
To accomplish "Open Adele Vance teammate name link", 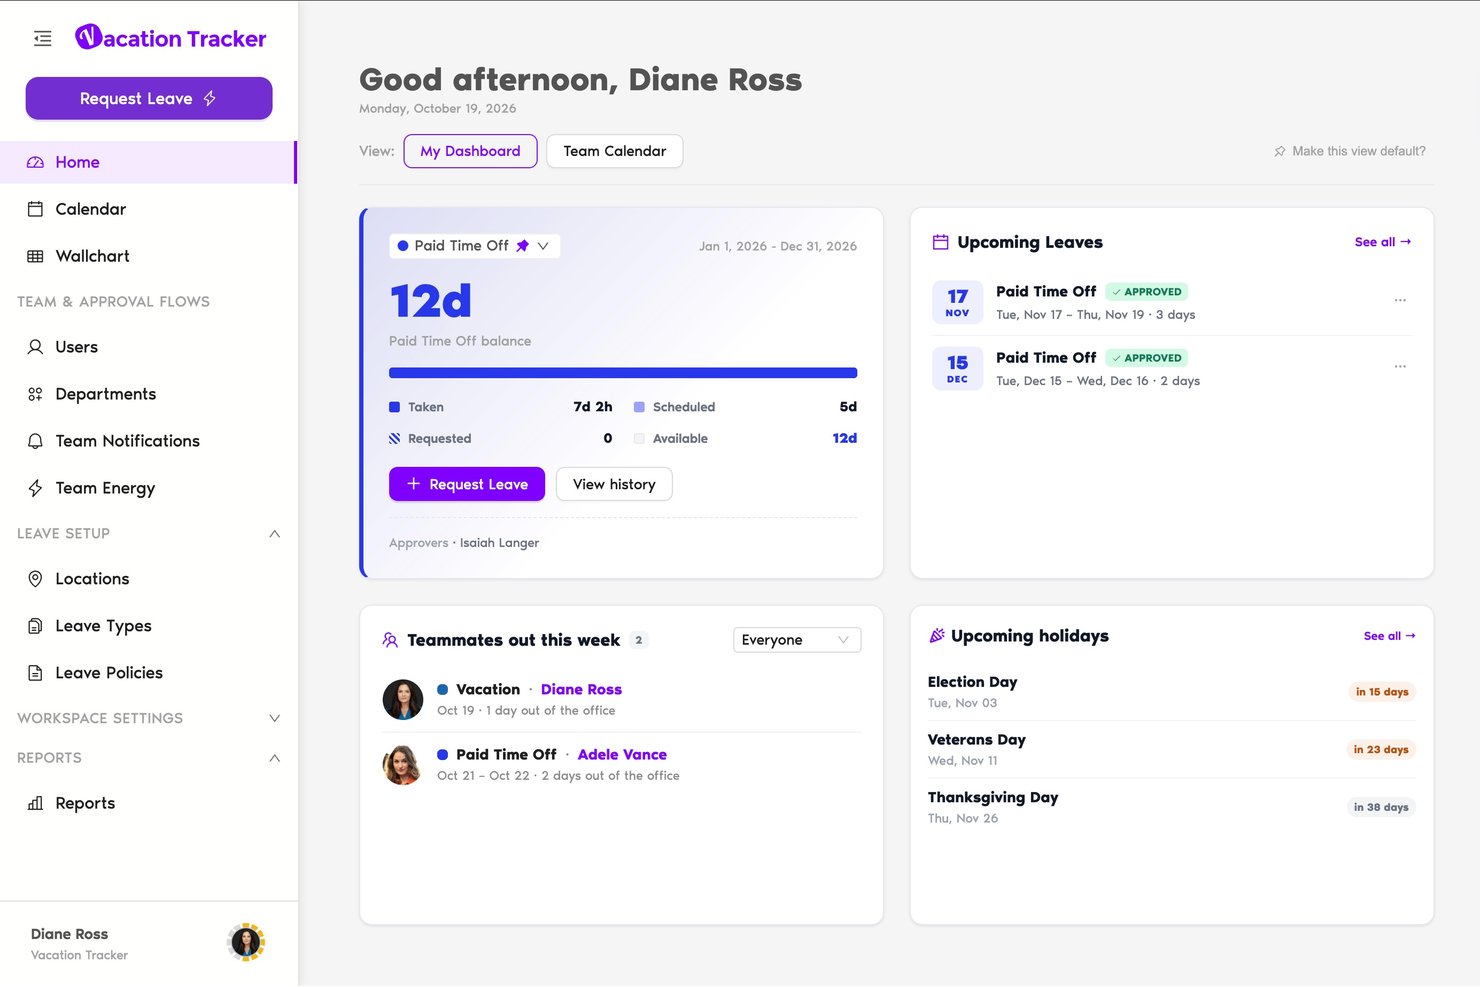I will point(622,754).
